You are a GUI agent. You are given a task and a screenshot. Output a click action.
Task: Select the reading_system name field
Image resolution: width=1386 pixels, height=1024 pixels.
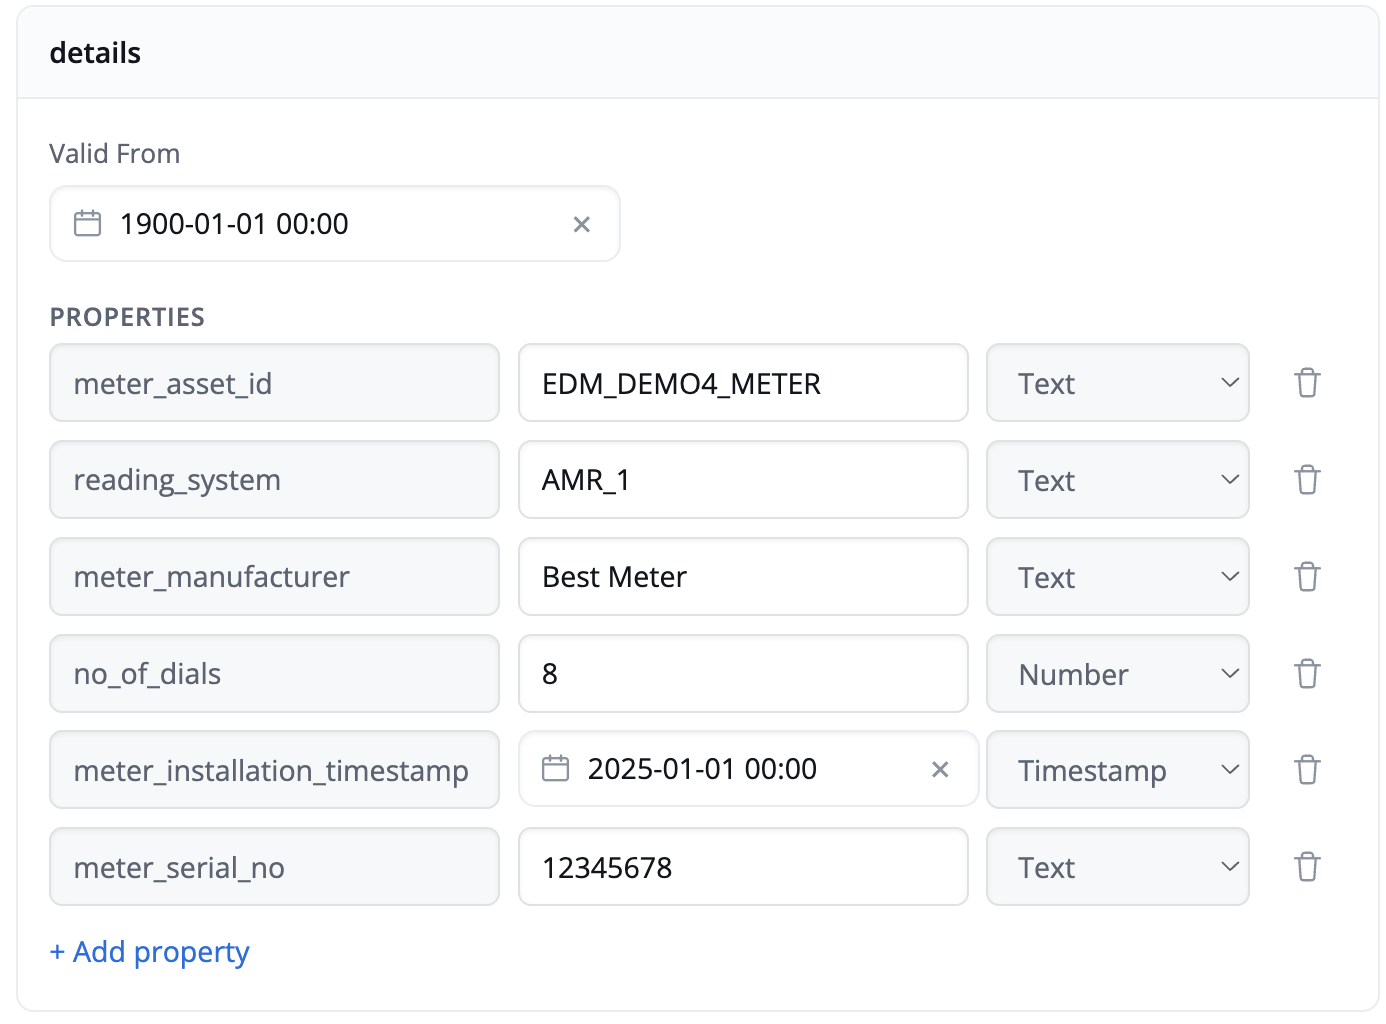point(274,480)
